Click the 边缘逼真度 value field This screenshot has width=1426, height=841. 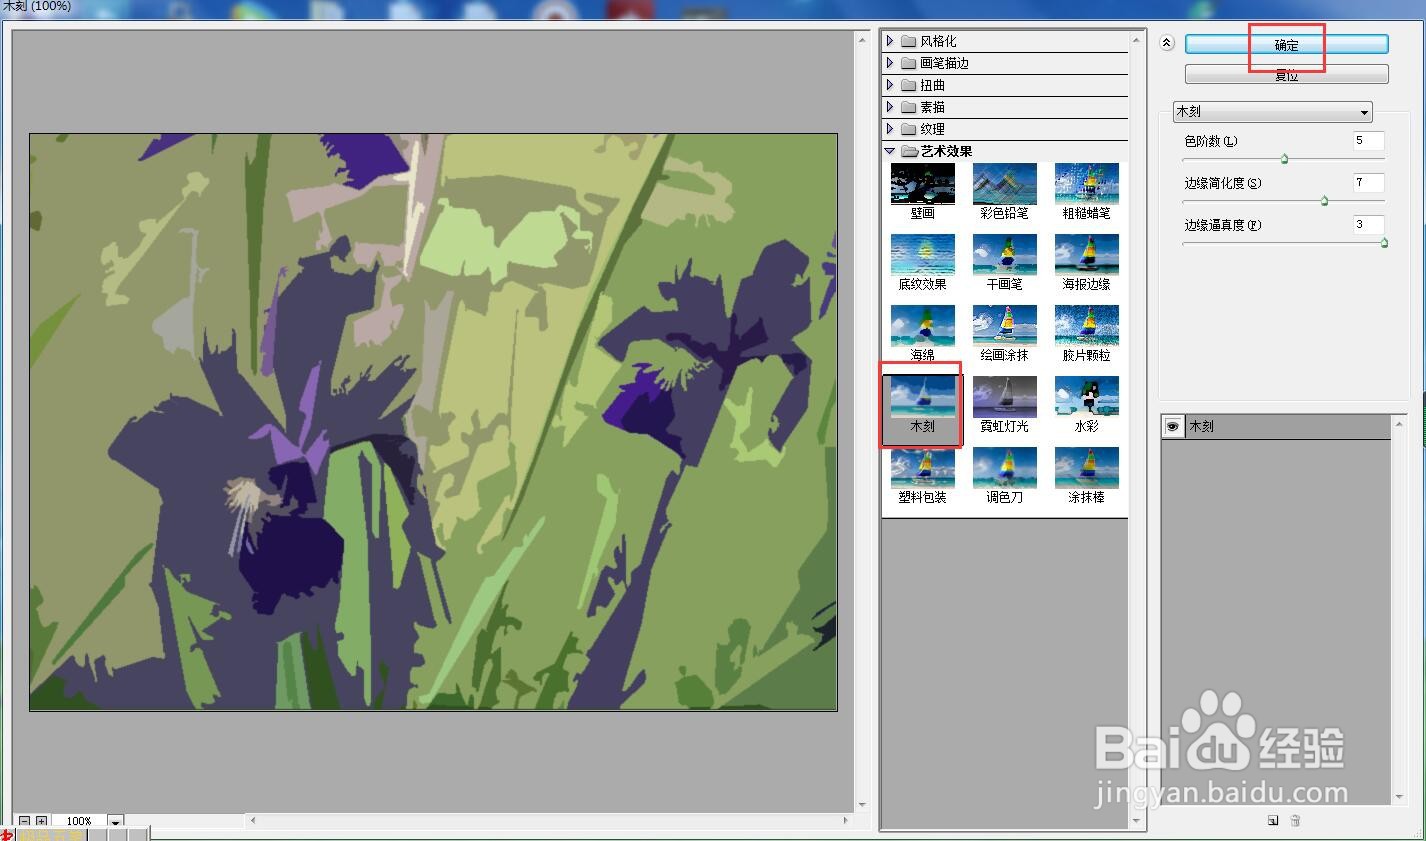pyautogui.click(x=1368, y=225)
